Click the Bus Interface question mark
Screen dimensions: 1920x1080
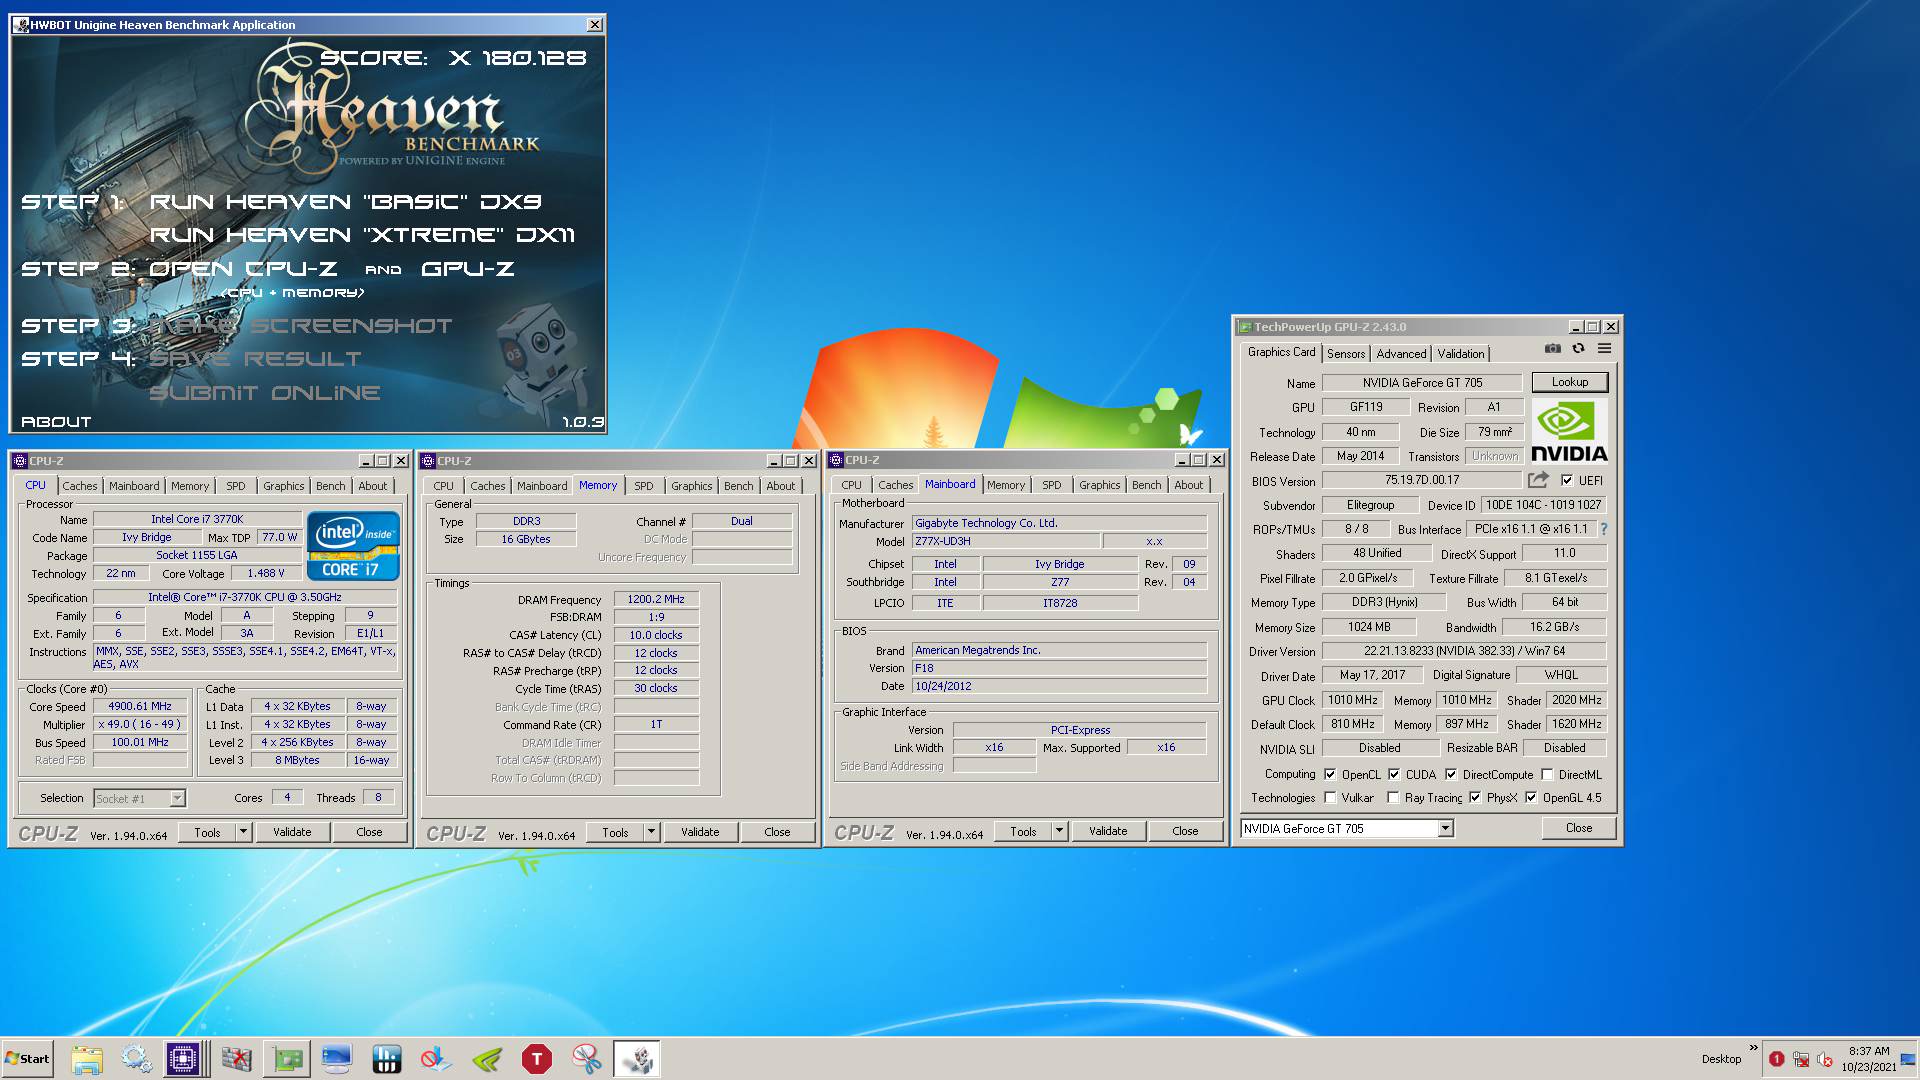pyautogui.click(x=1604, y=529)
